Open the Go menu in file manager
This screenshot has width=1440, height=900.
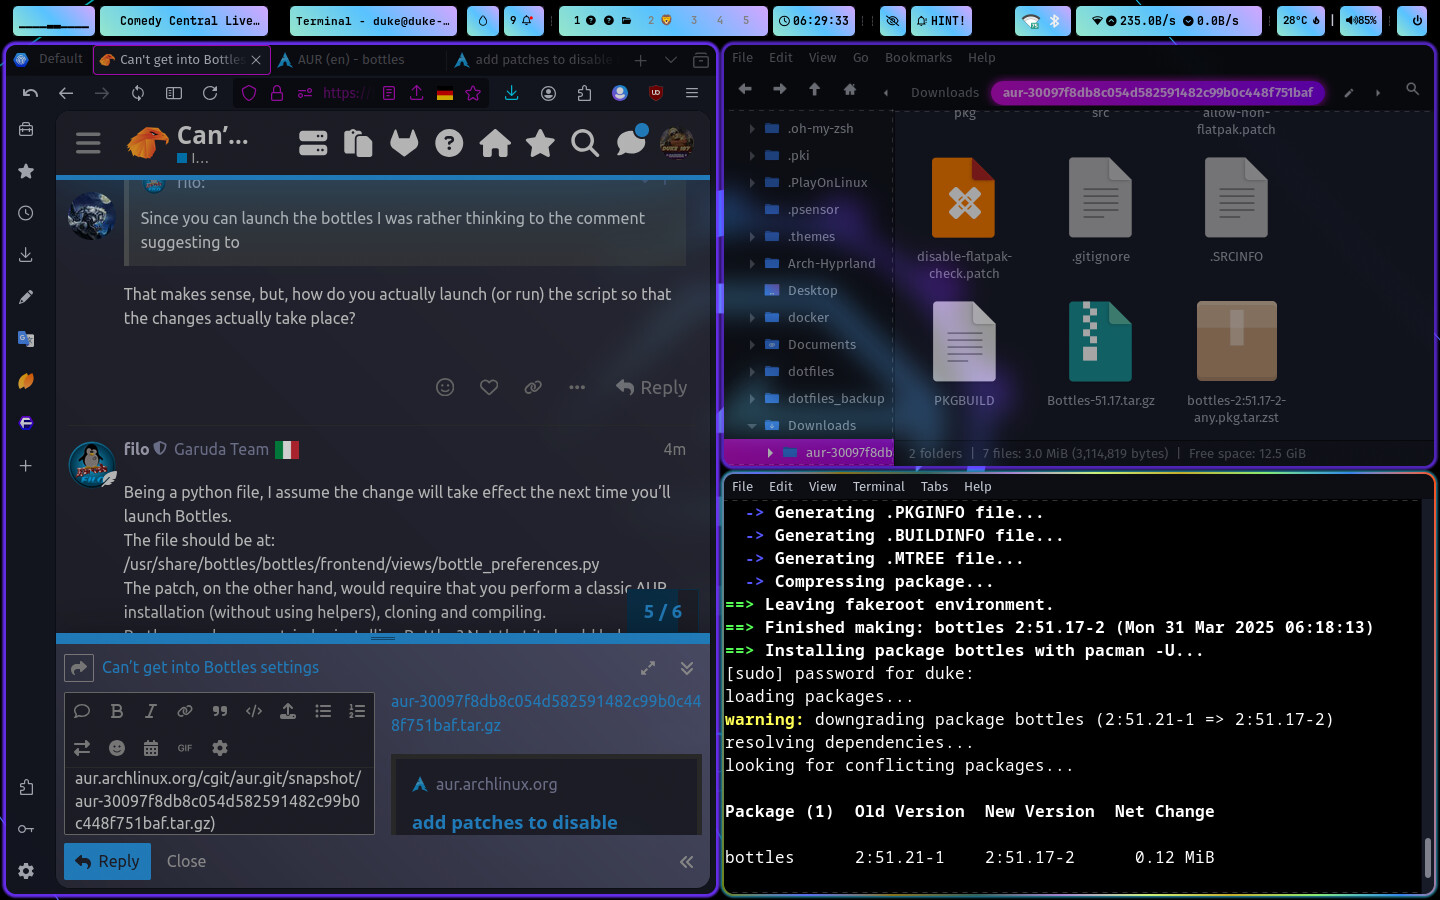click(860, 57)
